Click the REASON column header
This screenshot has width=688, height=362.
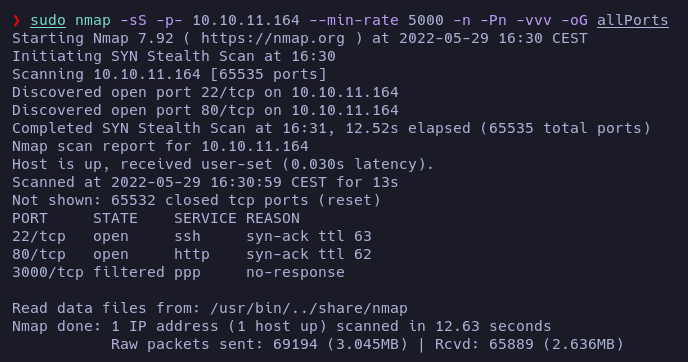click(272, 218)
